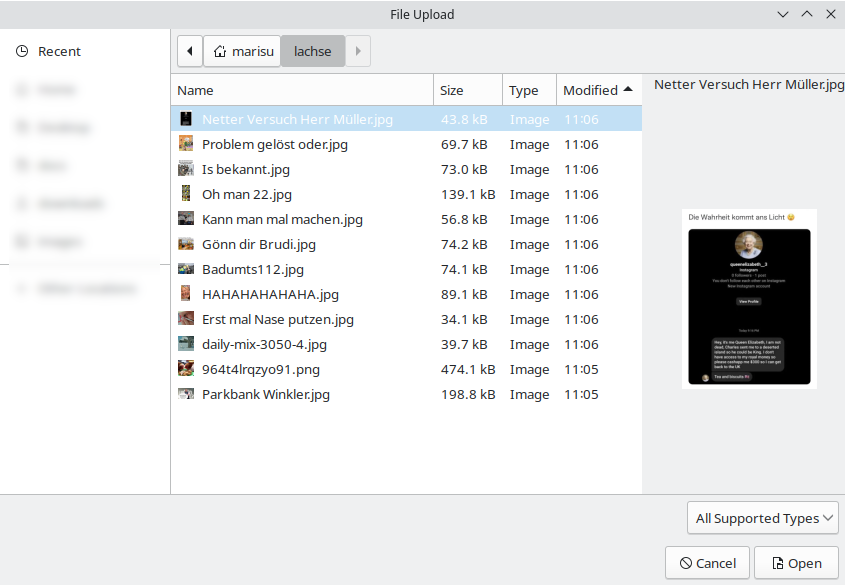Select file name 964t4lrqzyo91.png
845x585 pixels.
261,370
